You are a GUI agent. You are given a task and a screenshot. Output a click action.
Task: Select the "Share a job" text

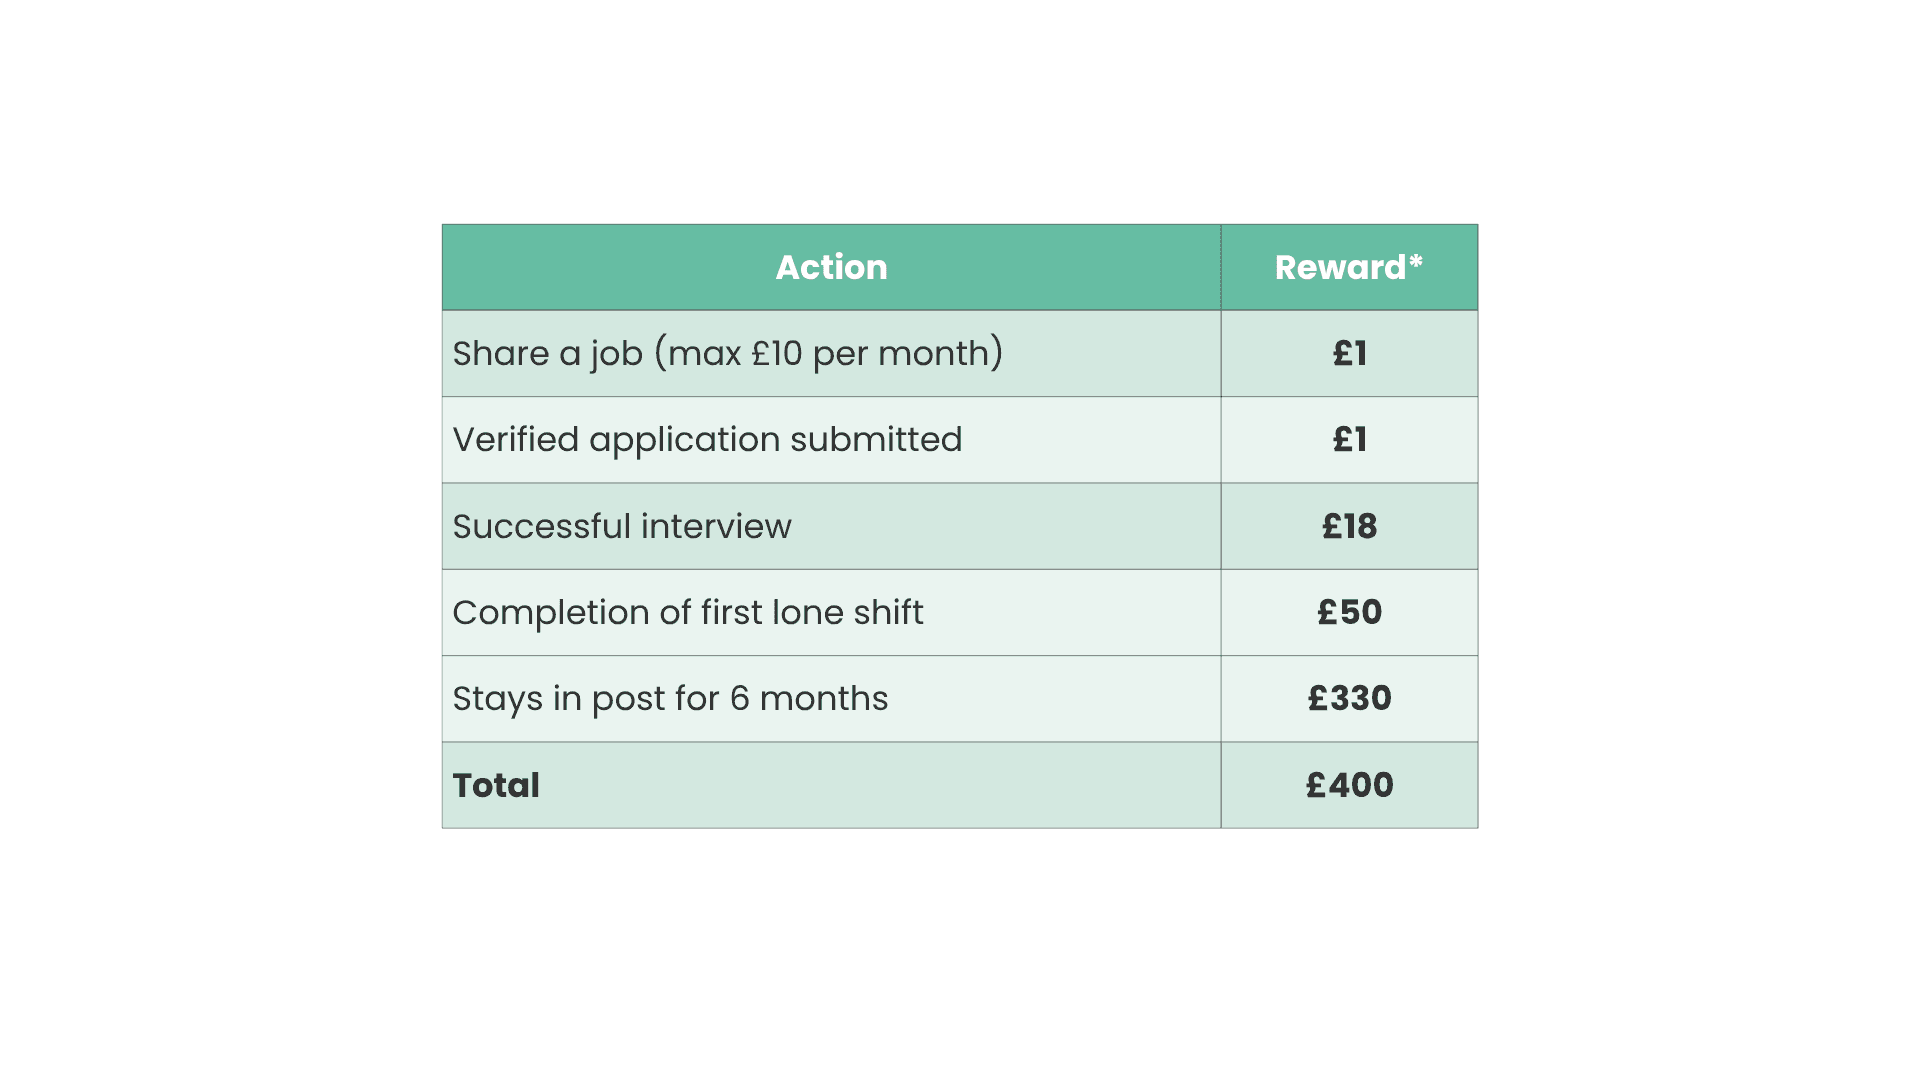547,354
